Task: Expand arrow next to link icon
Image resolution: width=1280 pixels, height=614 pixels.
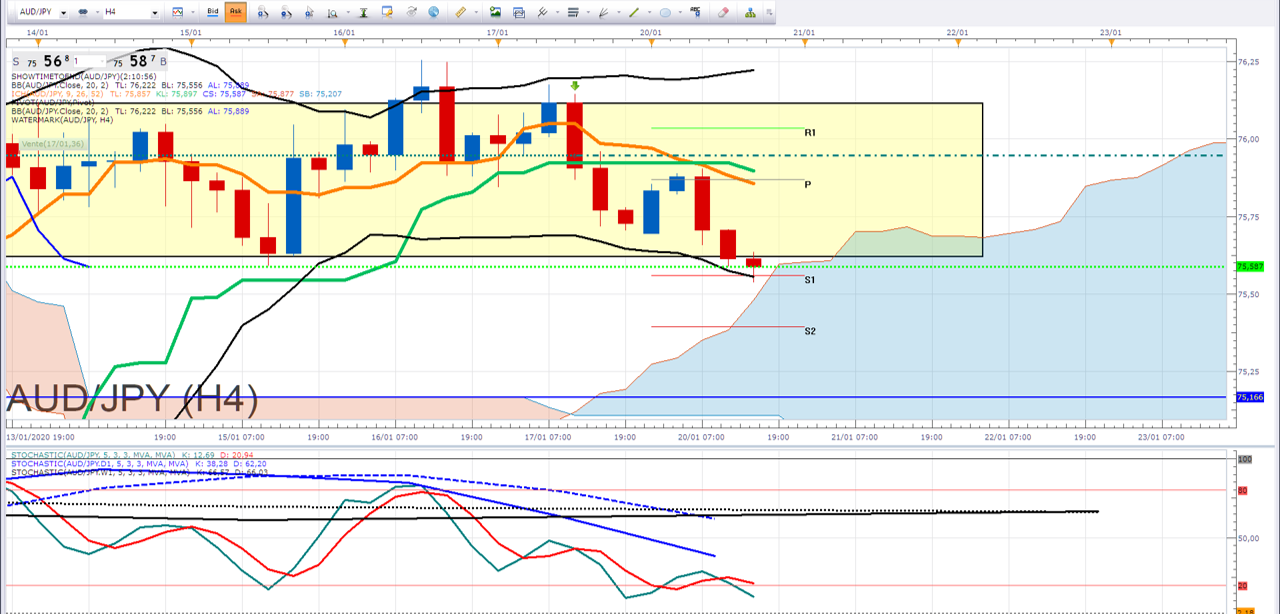Action: pos(98,12)
